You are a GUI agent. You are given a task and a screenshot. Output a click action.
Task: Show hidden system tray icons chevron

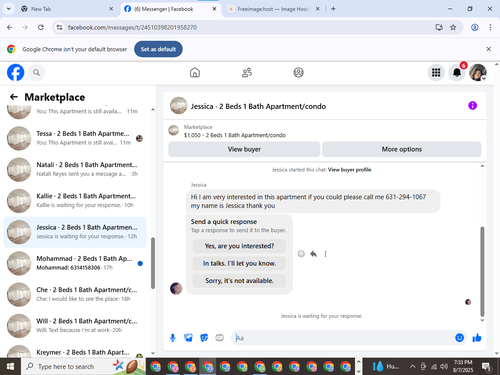(412, 366)
